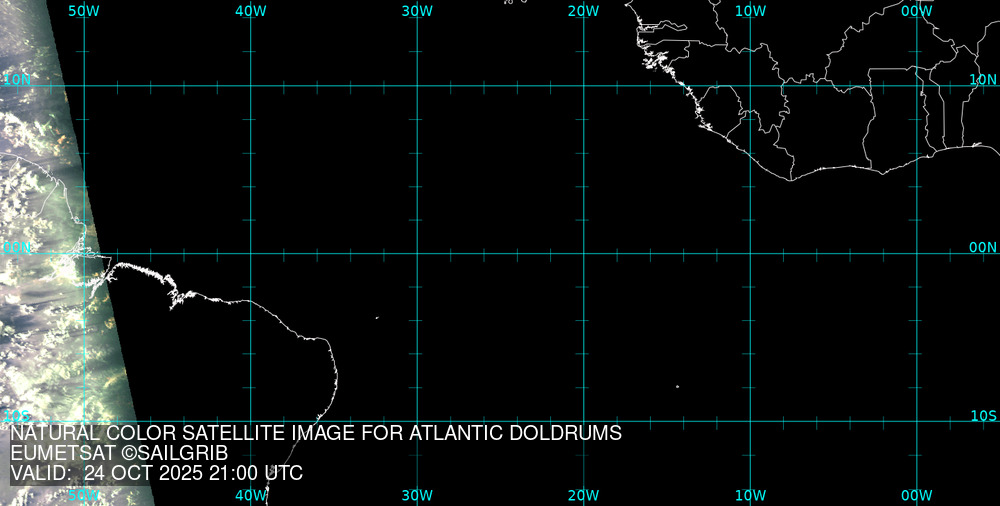Click the 30W longitude label along the top
Image resolution: width=1000 pixels, height=506 pixels.
click(417, 10)
